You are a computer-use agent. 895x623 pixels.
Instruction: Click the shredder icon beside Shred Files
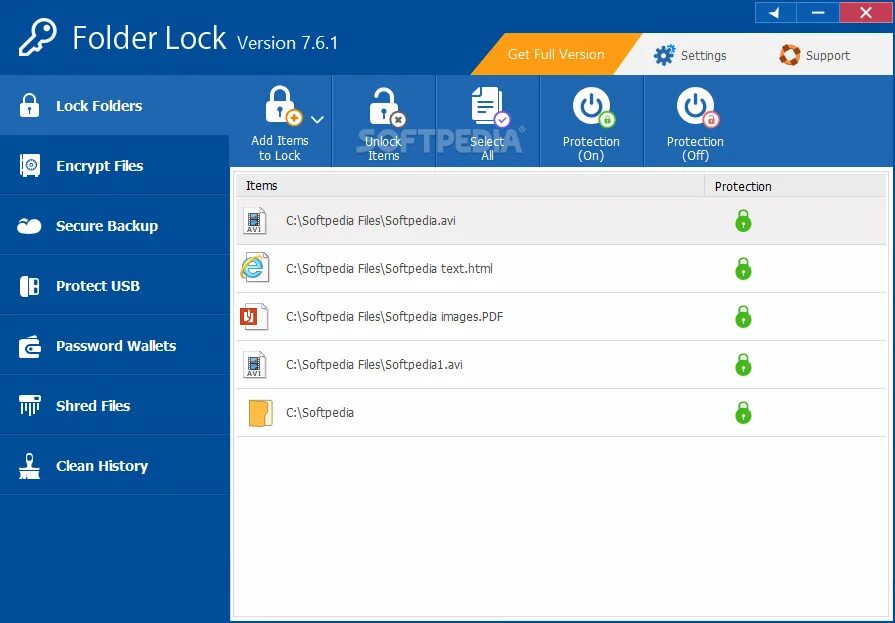(x=30, y=405)
